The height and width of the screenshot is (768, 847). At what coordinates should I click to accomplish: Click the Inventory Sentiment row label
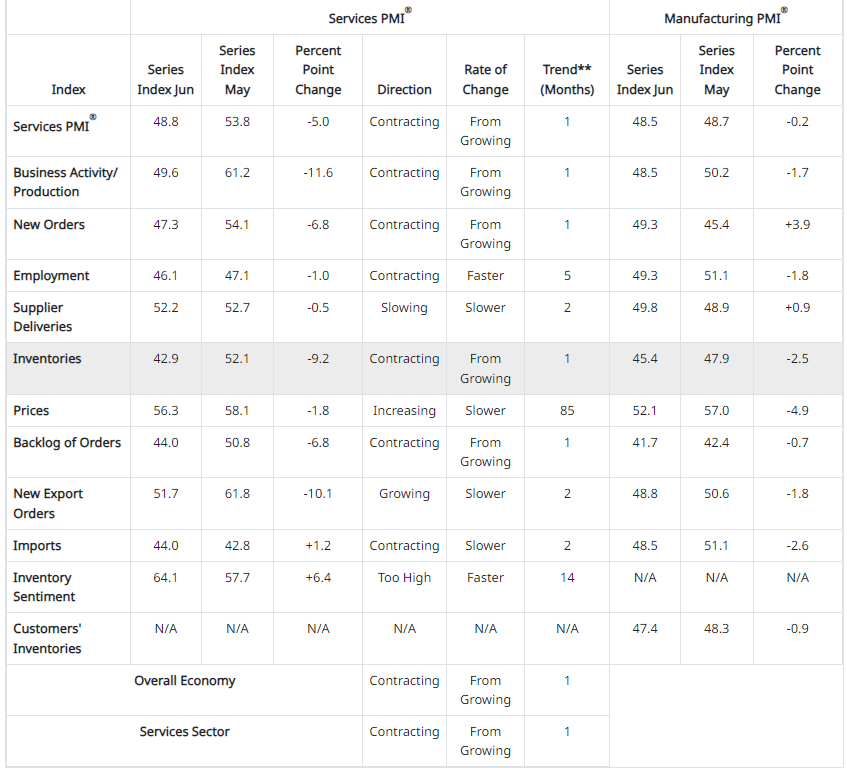[44, 587]
